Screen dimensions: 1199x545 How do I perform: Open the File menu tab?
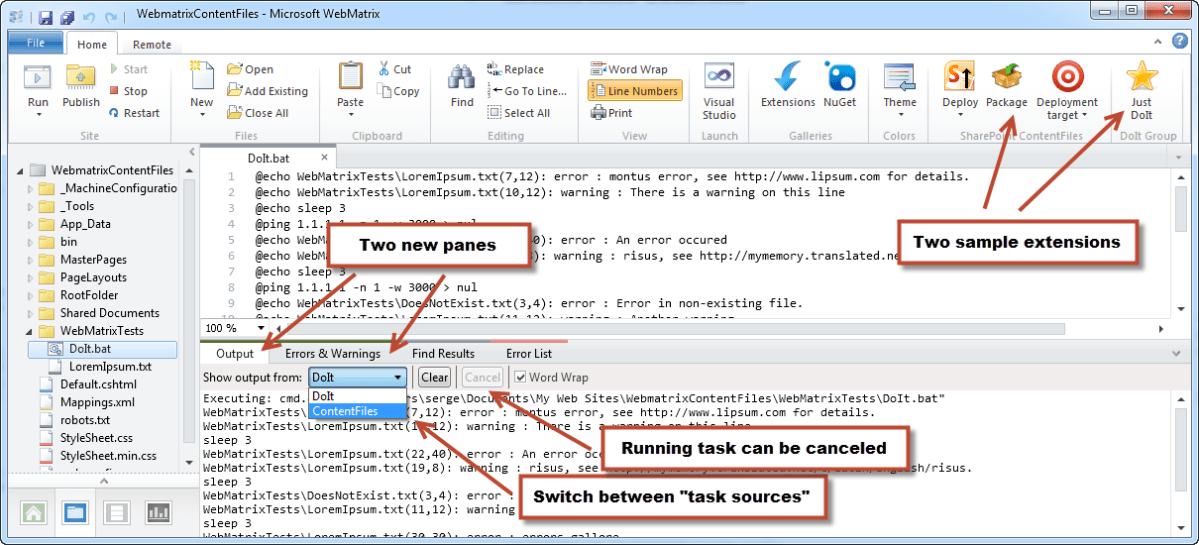coord(35,43)
